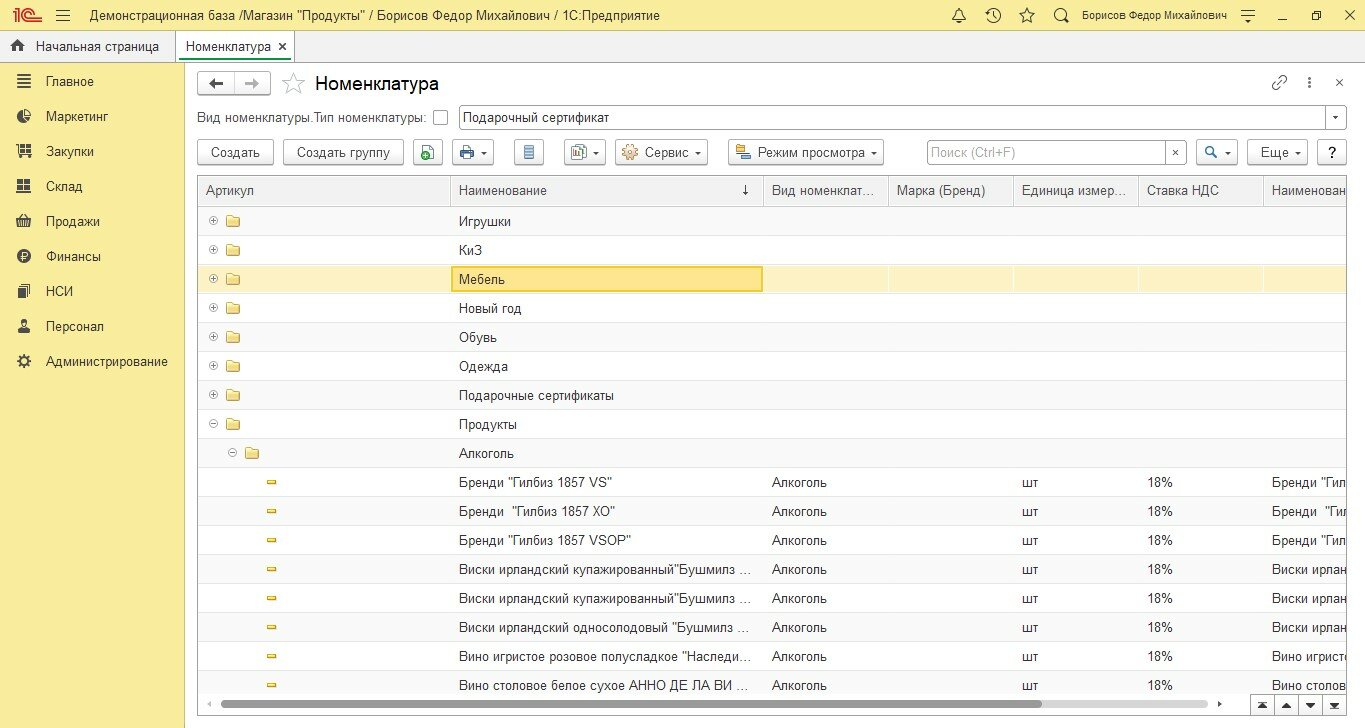1365x728 pixels.
Task: Click the Артикул column header
Action: pyautogui.click(x=324, y=190)
